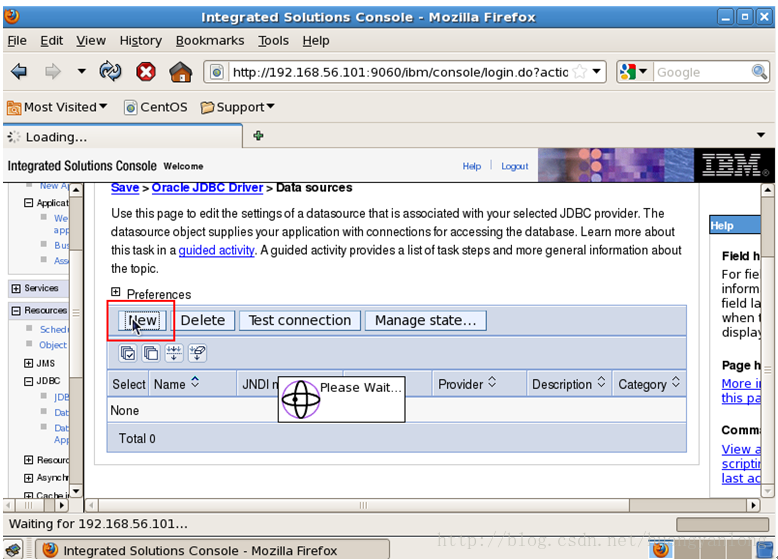Reload the page with the refresh icon

click(x=110, y=71)
